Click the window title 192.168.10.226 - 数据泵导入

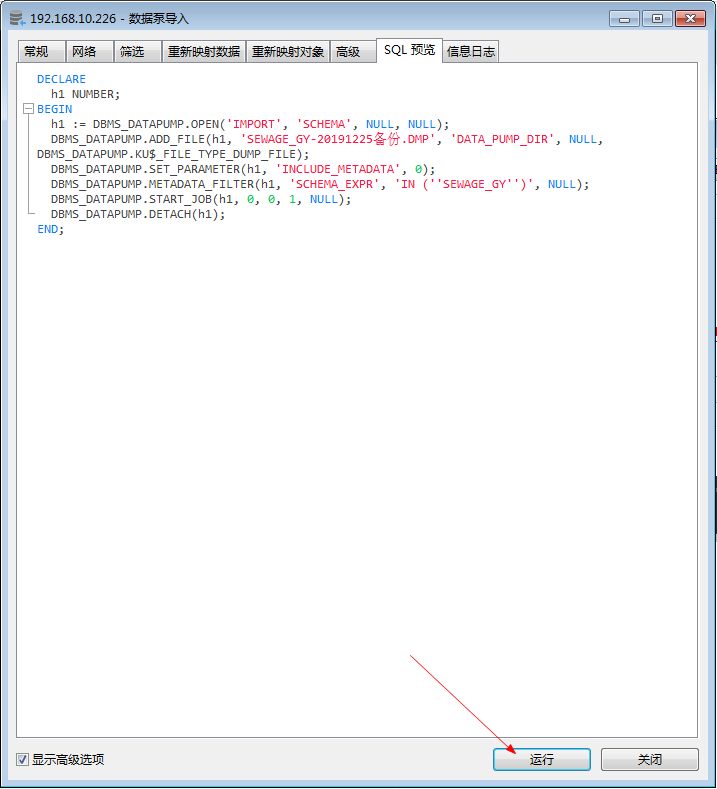tap(109, 19)
